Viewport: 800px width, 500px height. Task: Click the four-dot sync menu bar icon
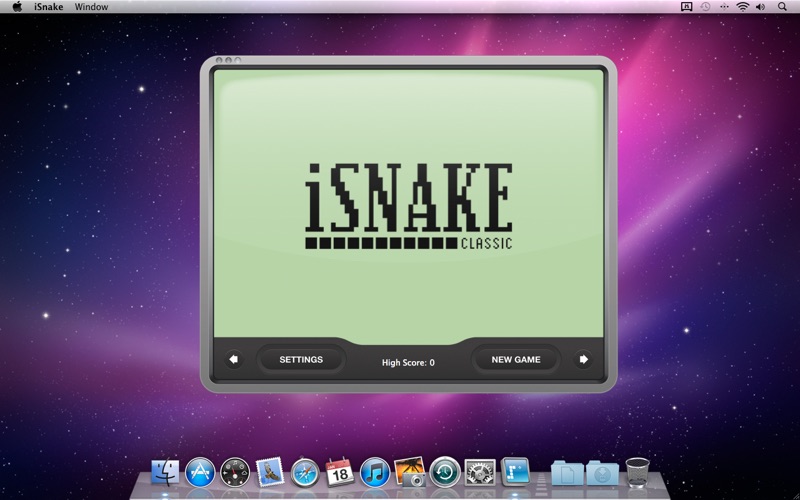[724, 7]
